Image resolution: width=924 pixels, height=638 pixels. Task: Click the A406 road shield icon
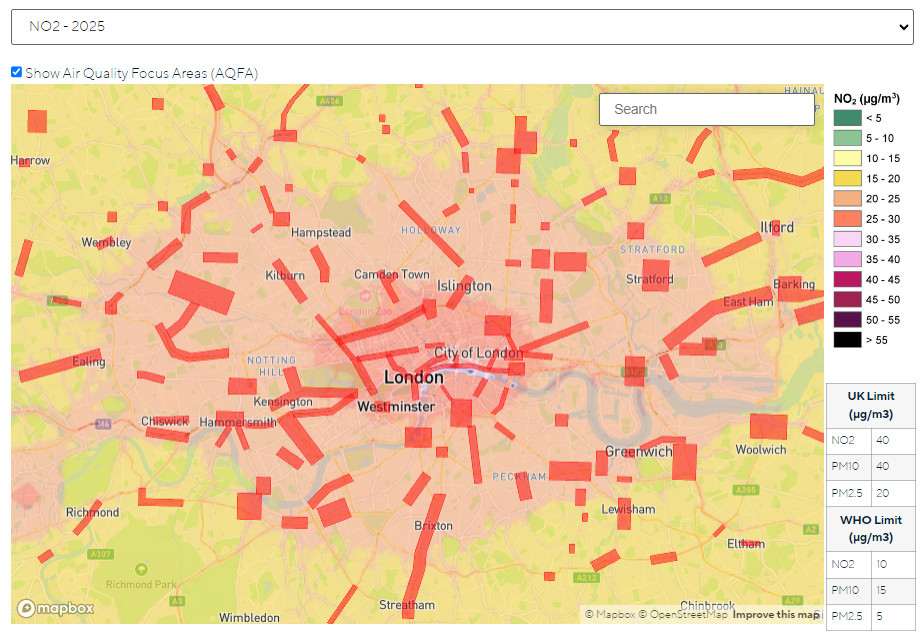click(328, 101)
